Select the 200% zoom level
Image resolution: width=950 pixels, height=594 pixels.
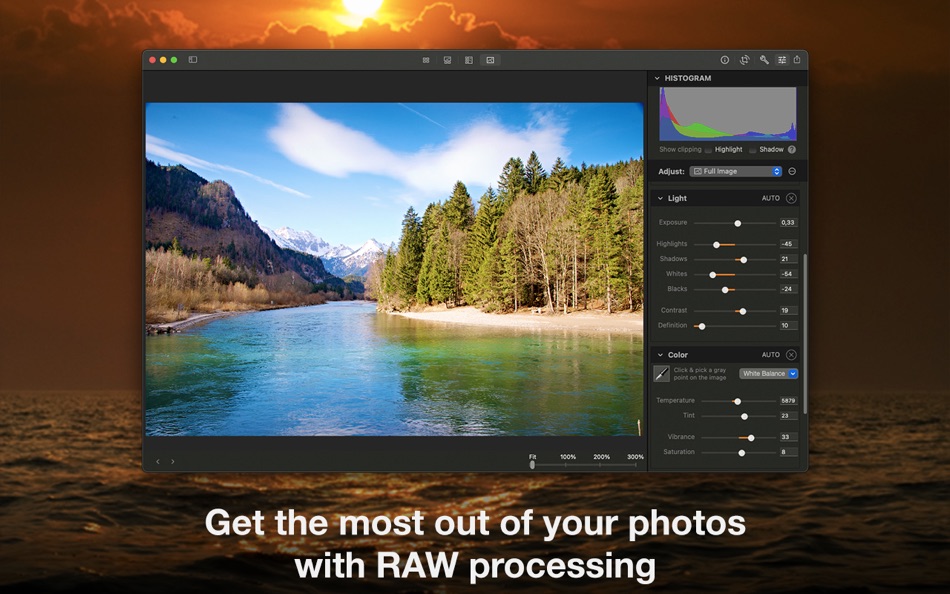(x=601, y=456)
